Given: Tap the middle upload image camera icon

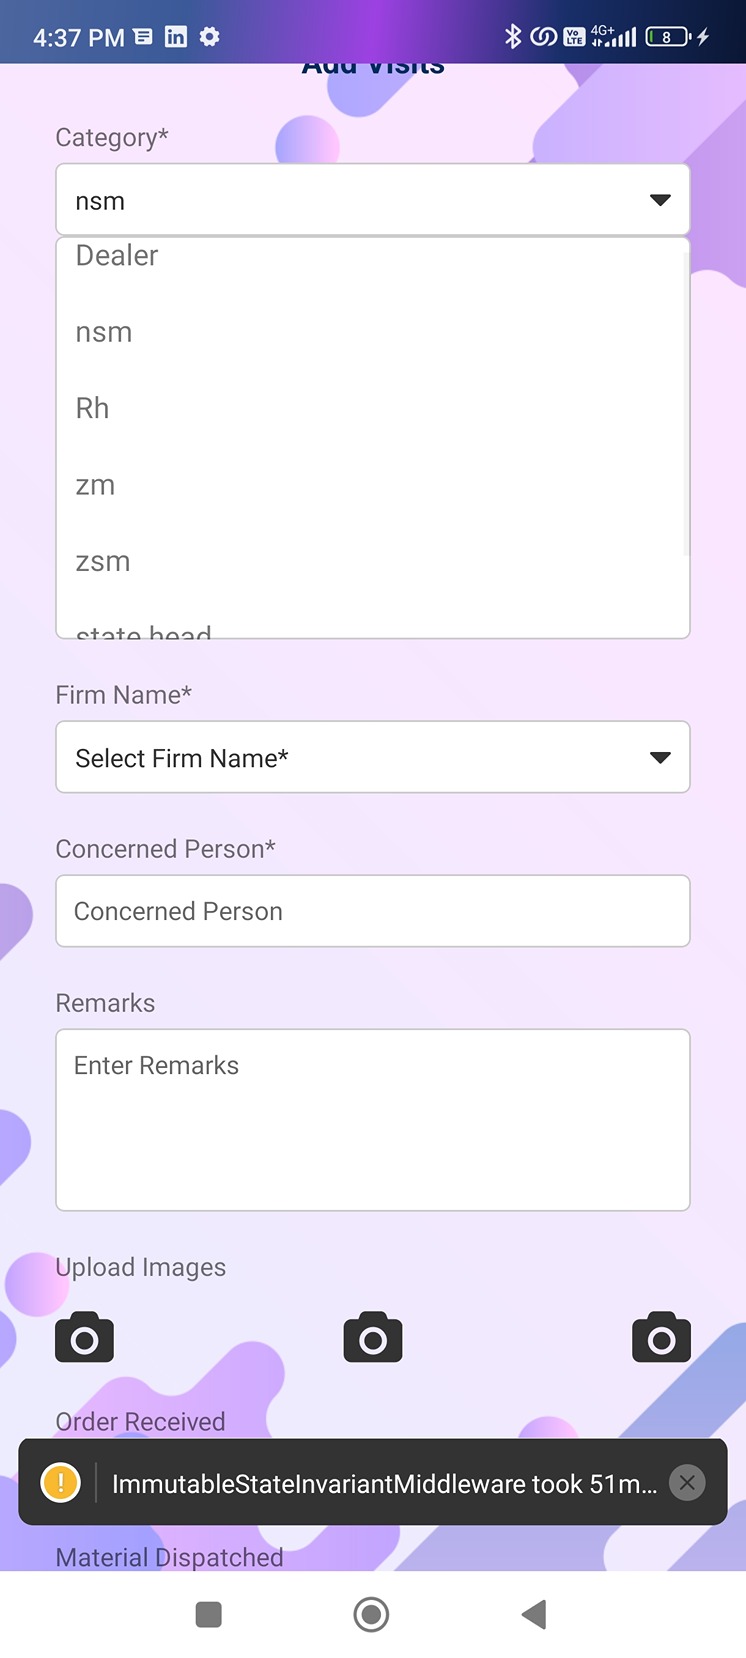Looking at the screenshot, I should (373, 1337).
